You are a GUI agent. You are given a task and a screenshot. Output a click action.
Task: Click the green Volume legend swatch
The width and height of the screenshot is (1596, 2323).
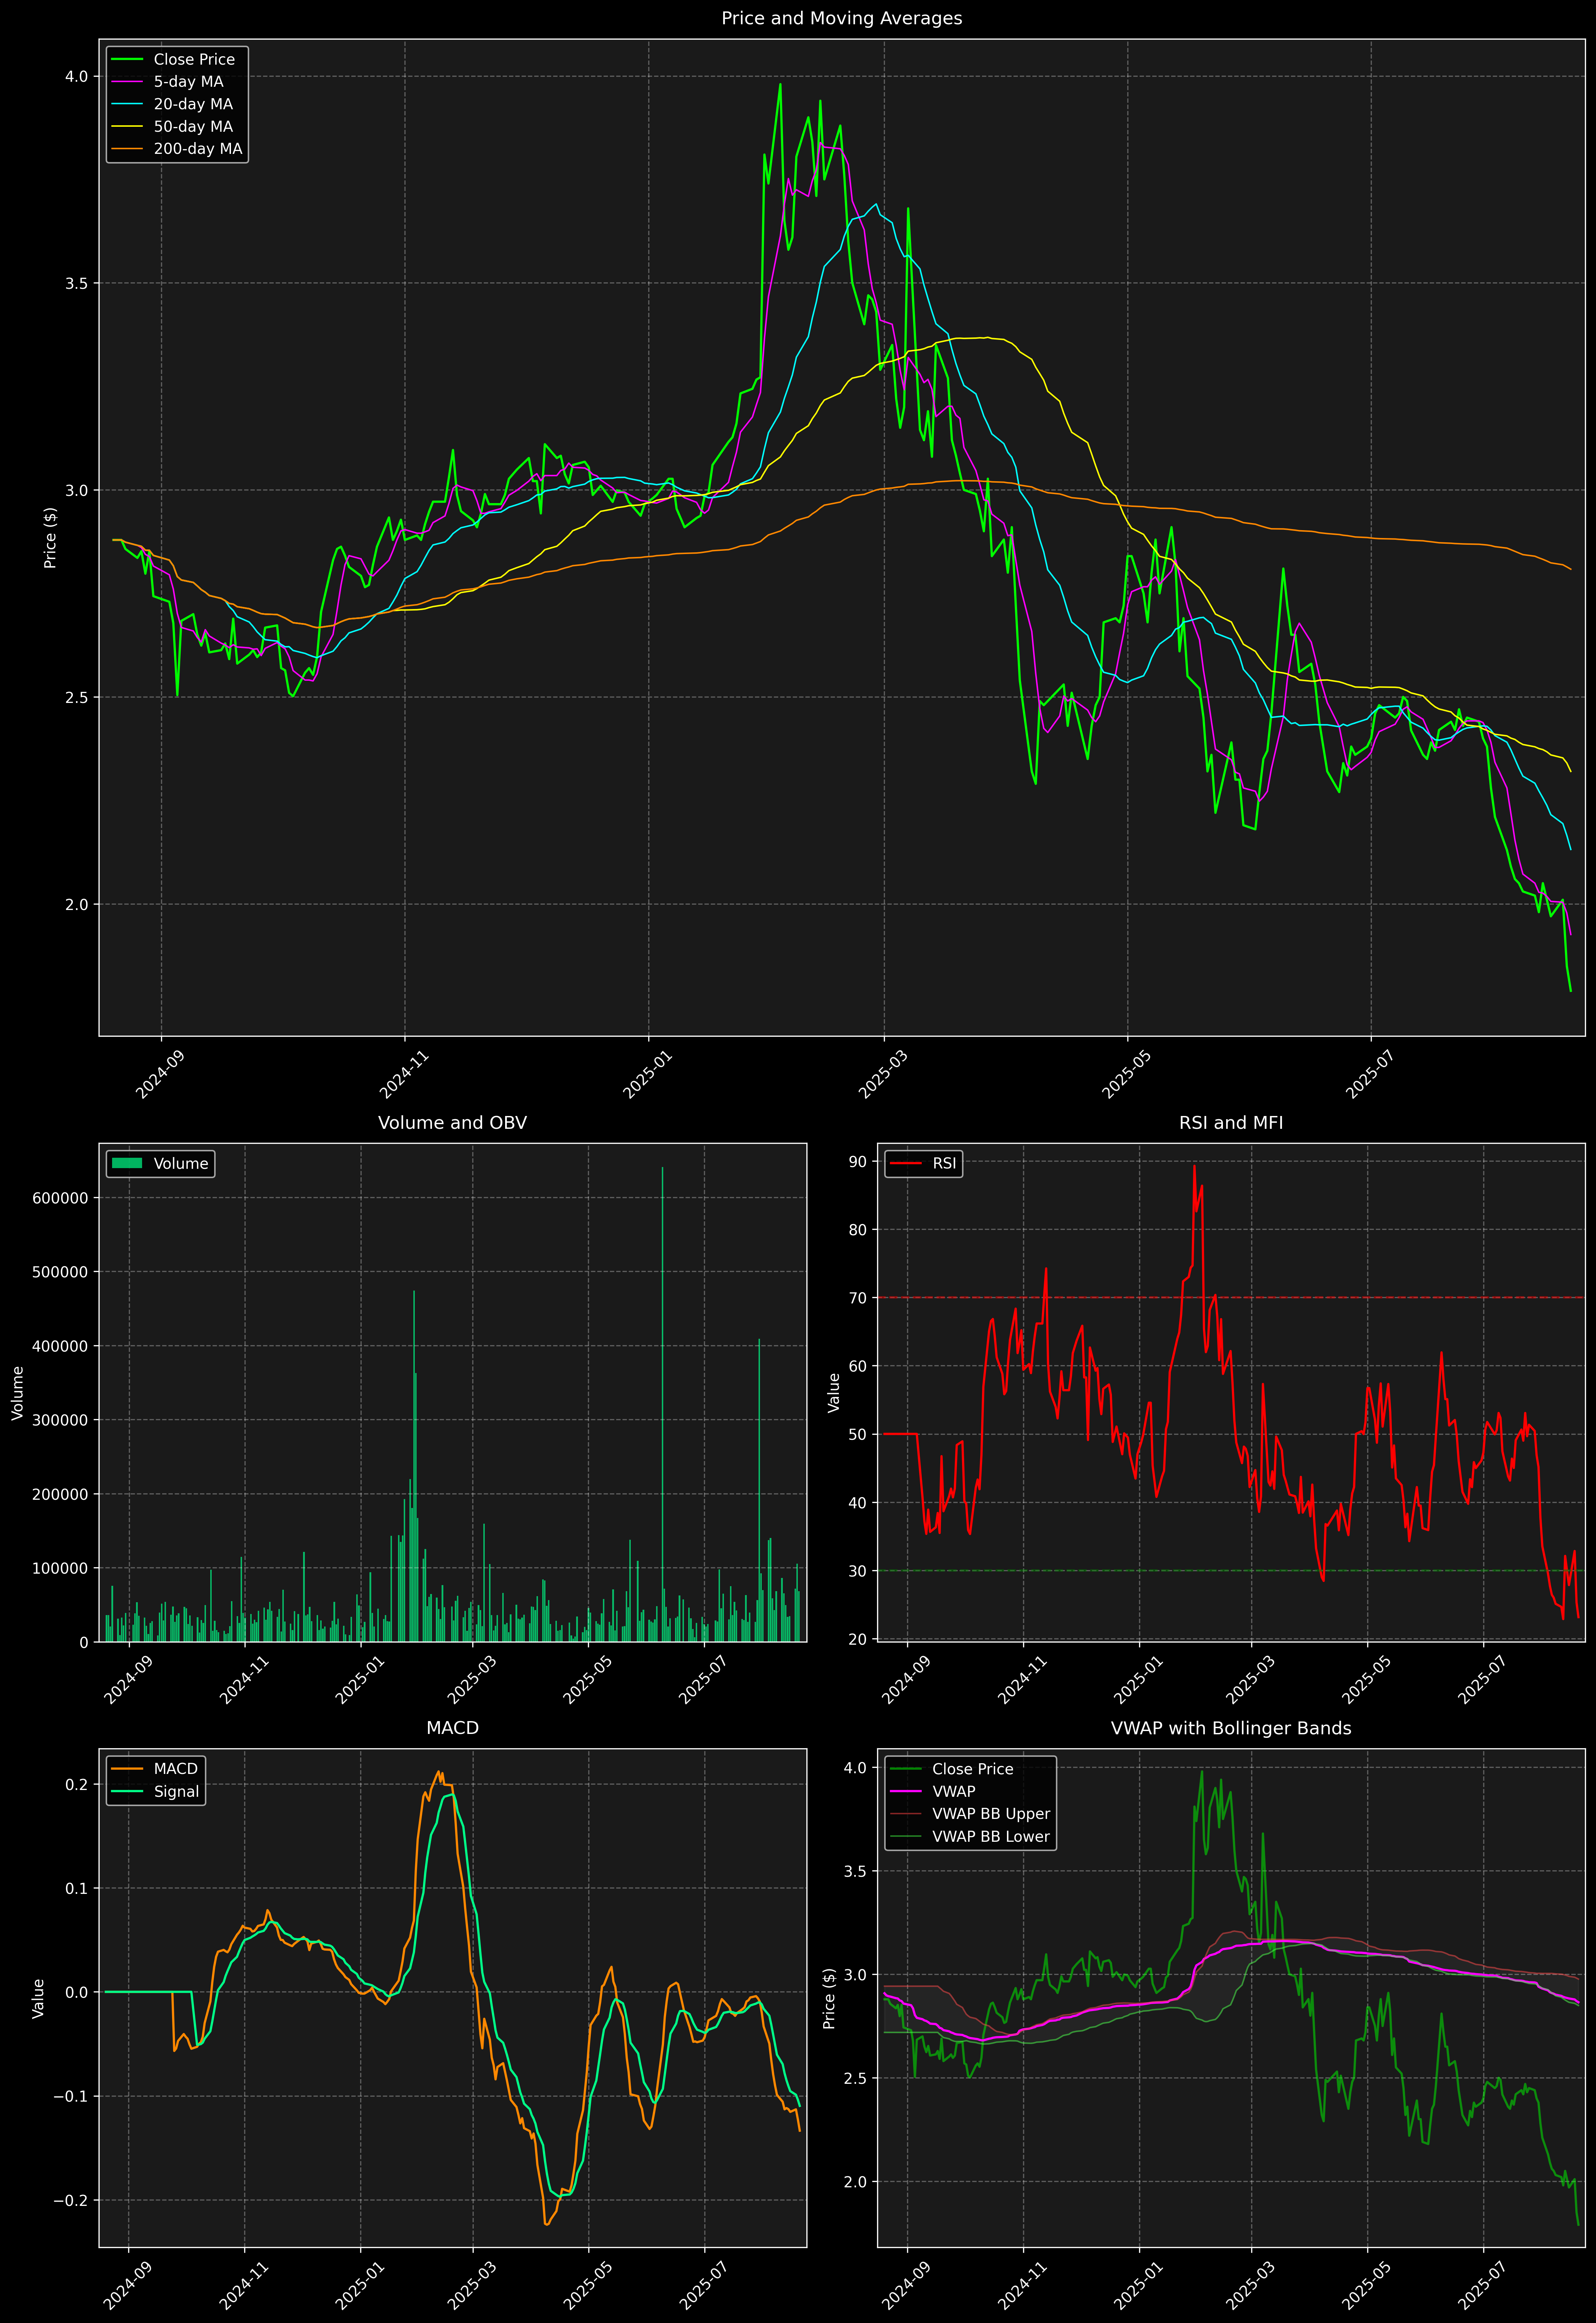point(127,1163)
